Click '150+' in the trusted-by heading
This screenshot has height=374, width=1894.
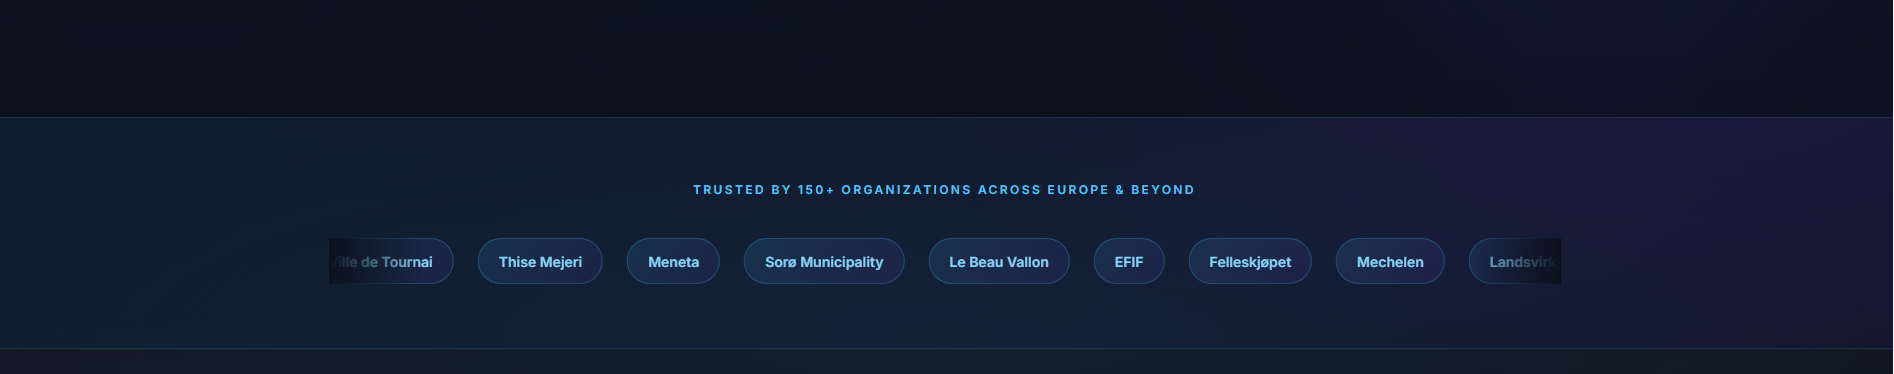point(816,190)
